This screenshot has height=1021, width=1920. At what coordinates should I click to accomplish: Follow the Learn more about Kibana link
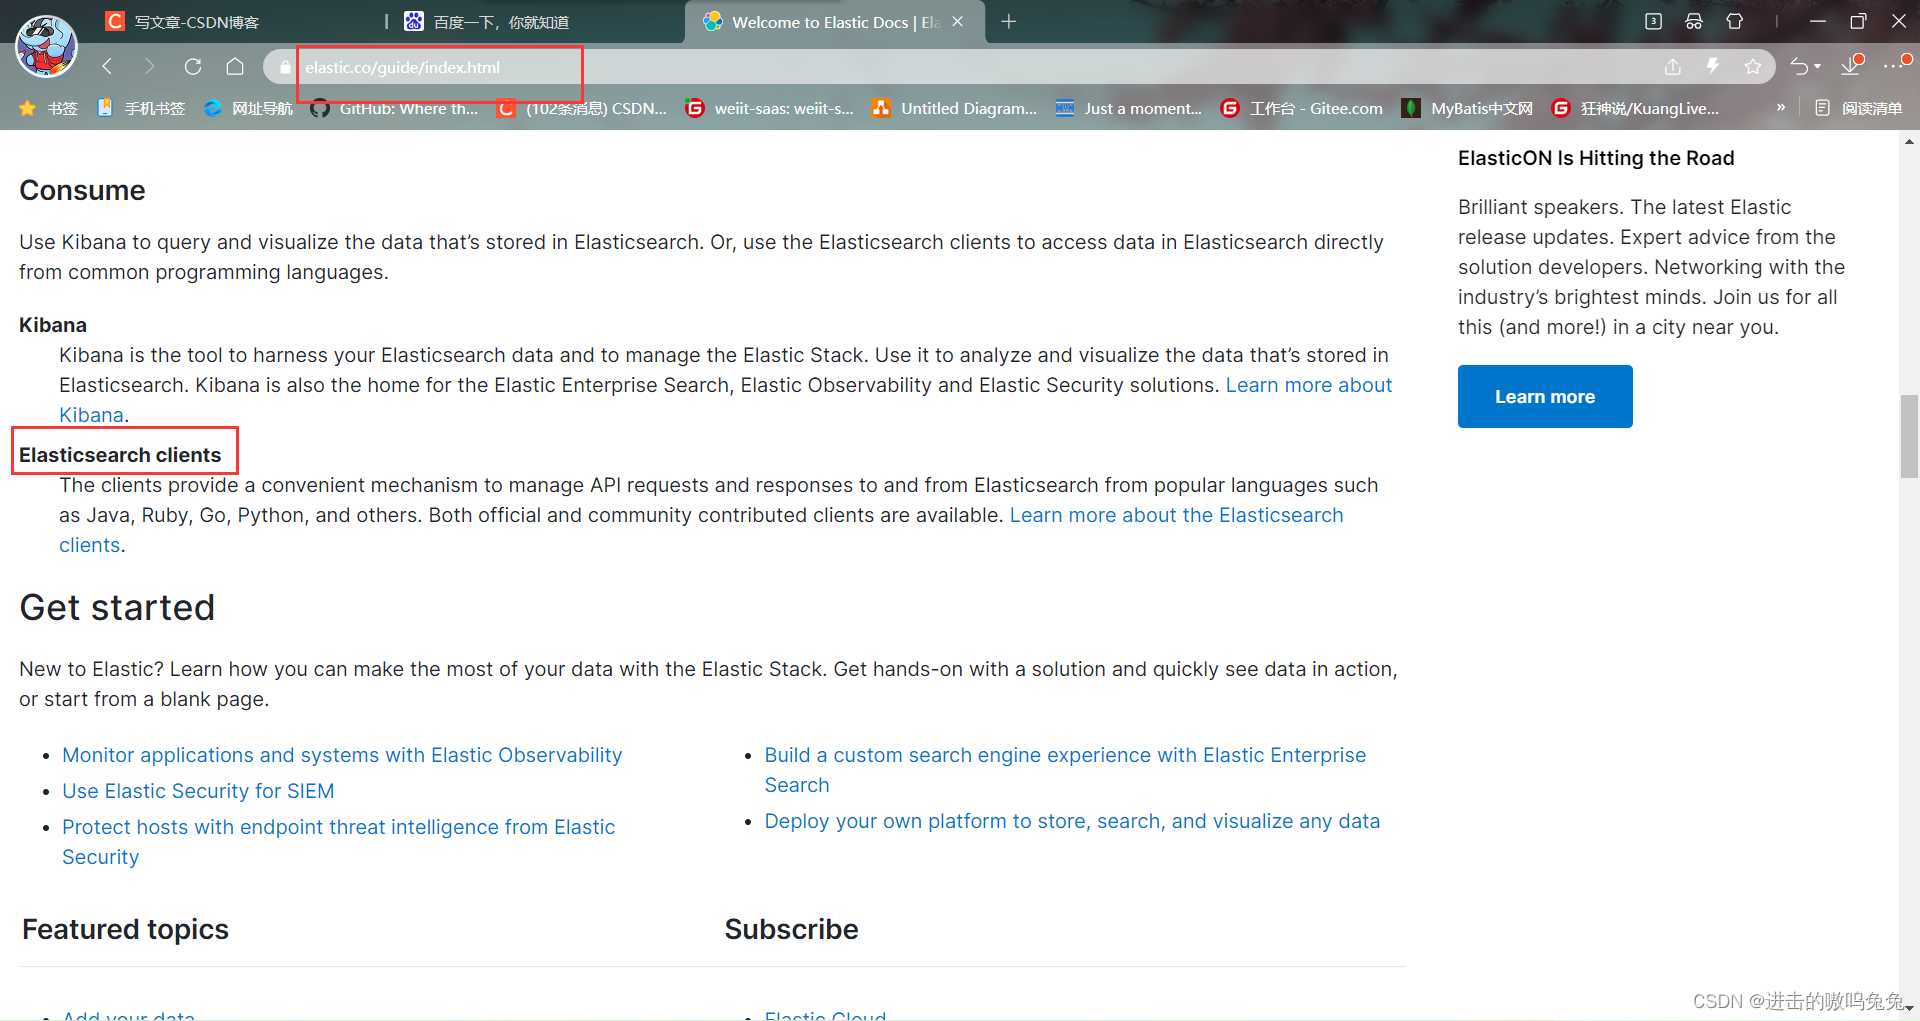(1308, 385)
